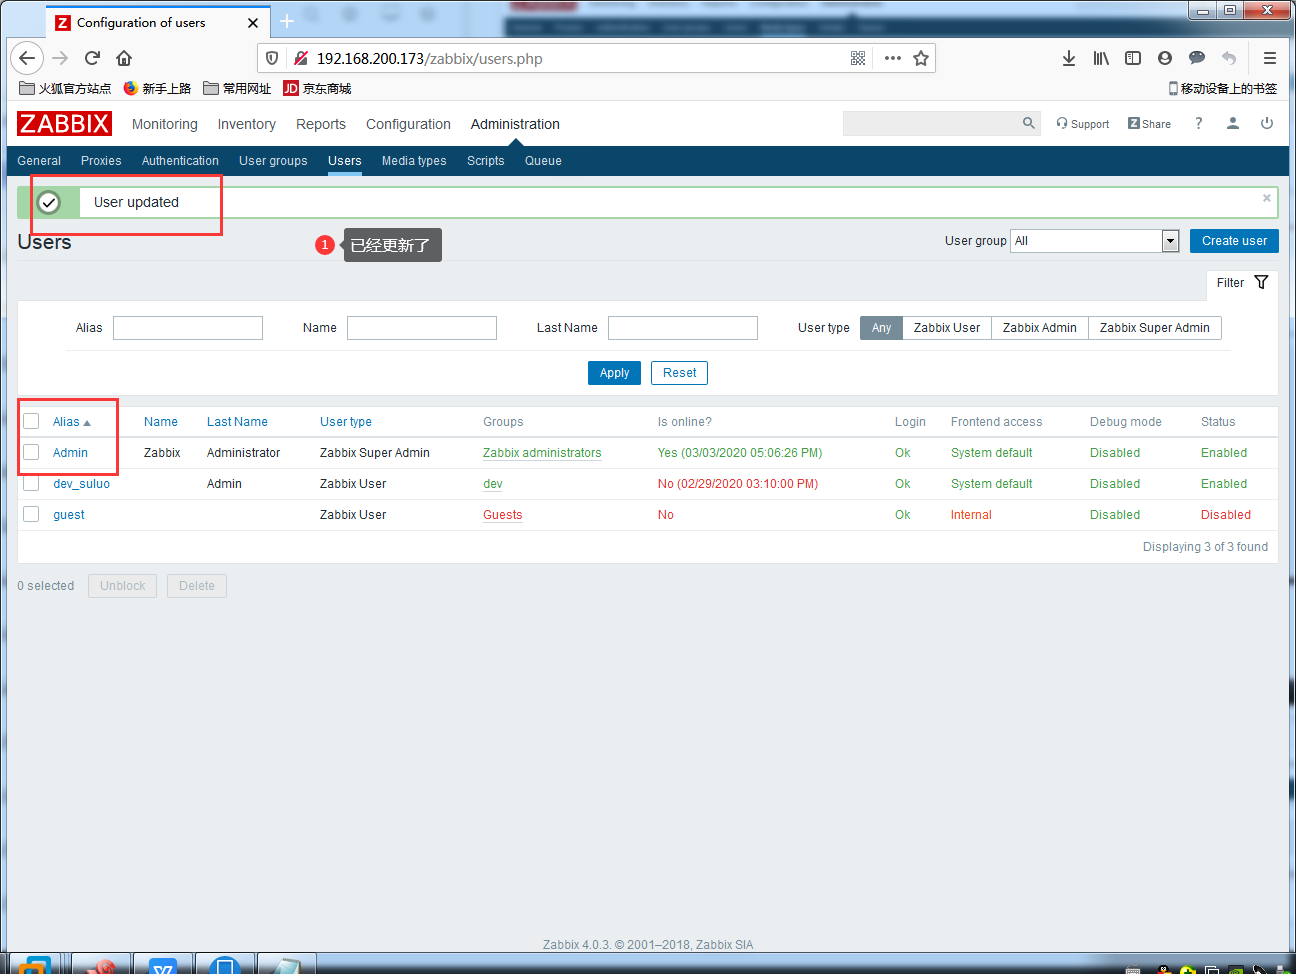Apply the user filter
Viewport: 1296px width, 974px height.
tap(614, 373)
